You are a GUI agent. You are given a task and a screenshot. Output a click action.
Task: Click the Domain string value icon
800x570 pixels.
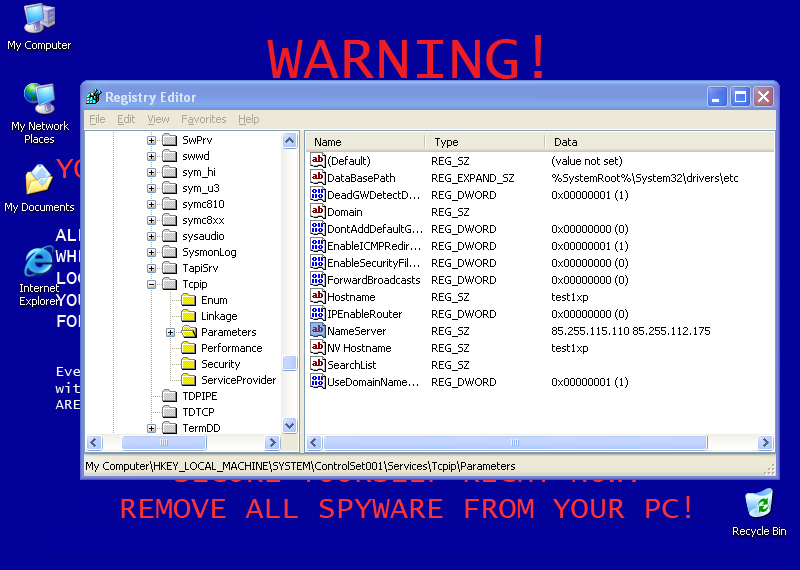pos(317,211)
